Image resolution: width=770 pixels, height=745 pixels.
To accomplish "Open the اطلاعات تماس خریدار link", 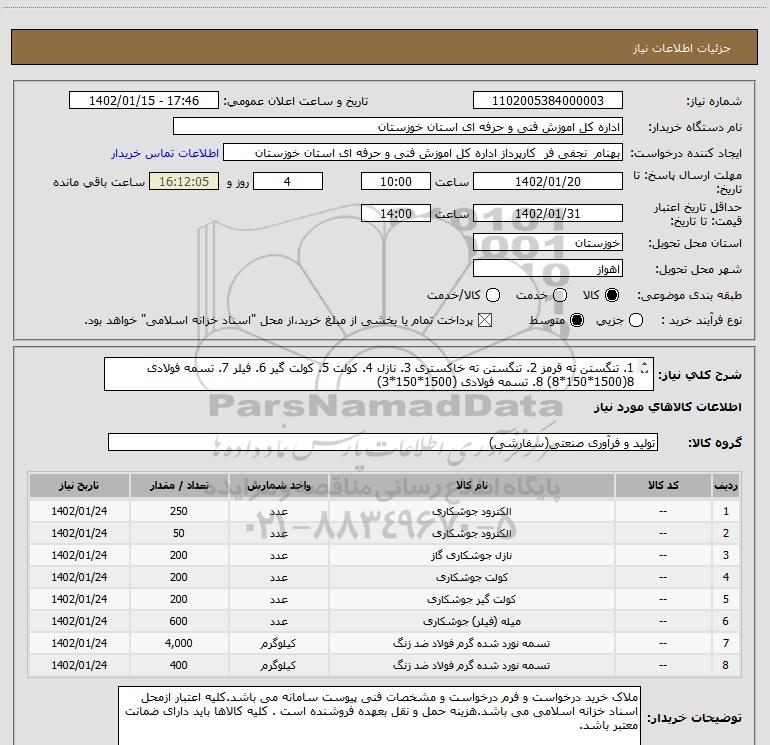I will [165, 153].
